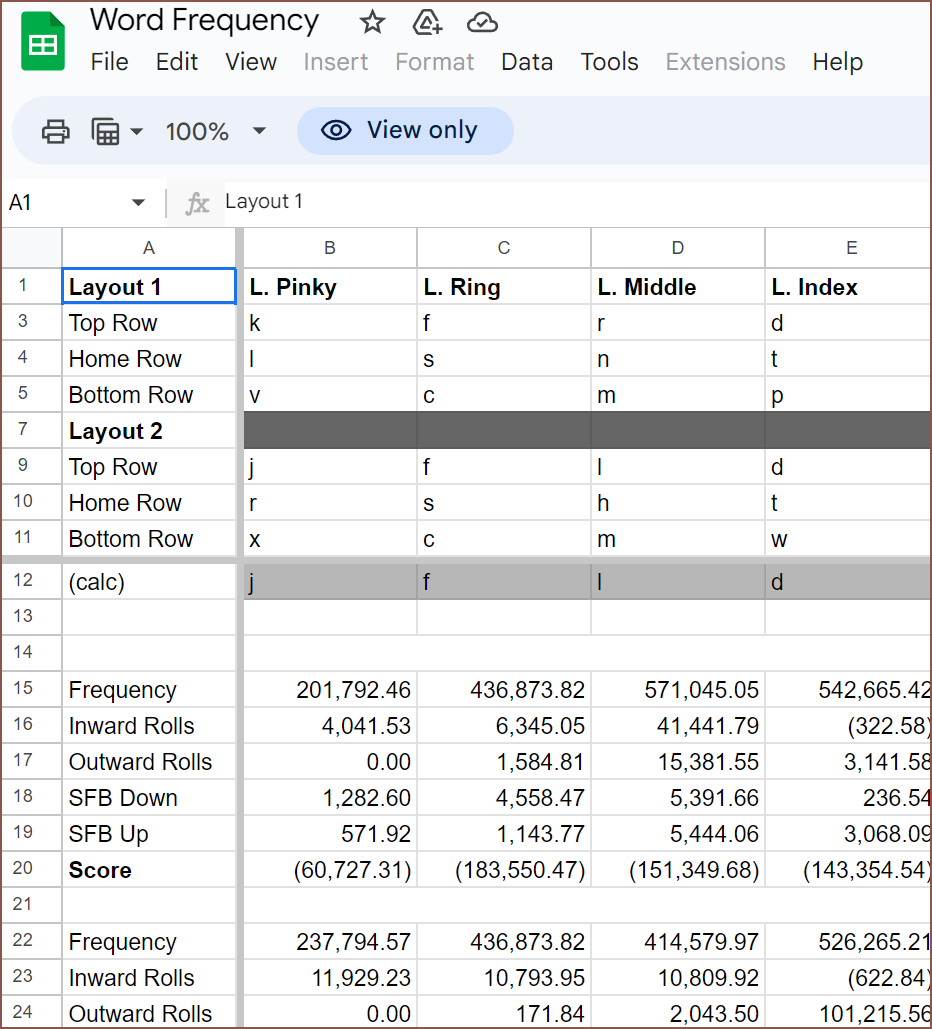
Task: Select the bold Score cell
Action: 150,870
